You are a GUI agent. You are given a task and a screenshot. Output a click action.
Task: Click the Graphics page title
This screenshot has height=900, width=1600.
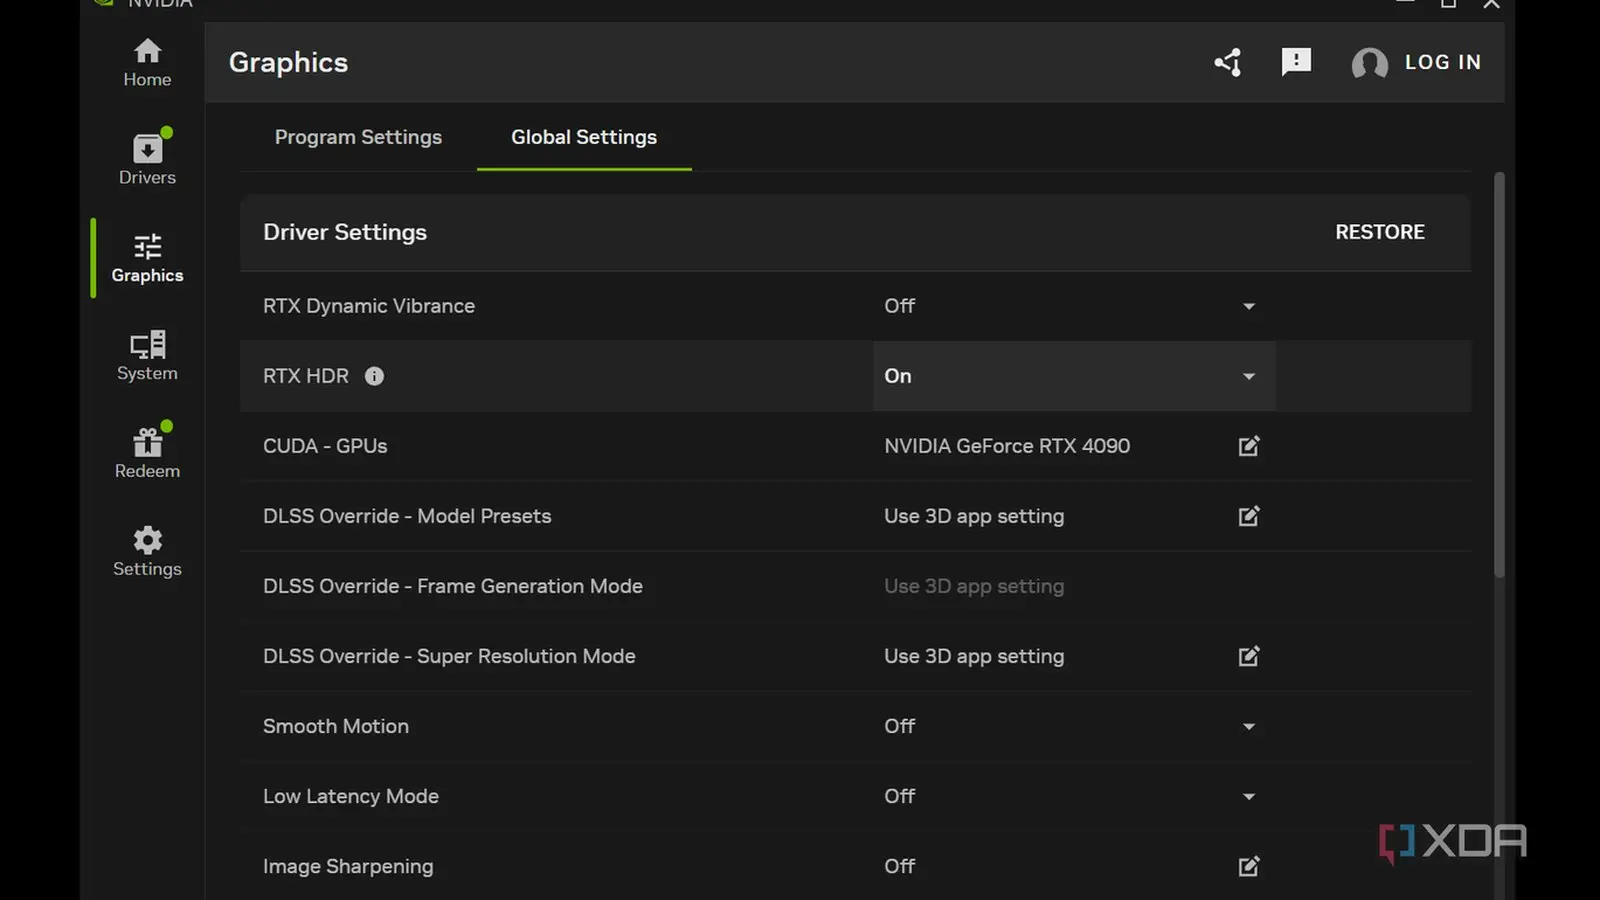coord(288,62)
